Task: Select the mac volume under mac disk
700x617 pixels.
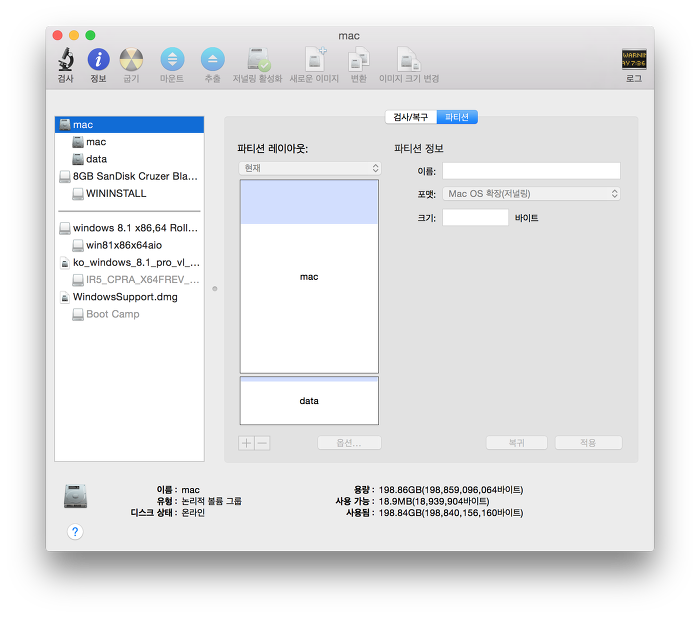Action: tap(129, 142)
